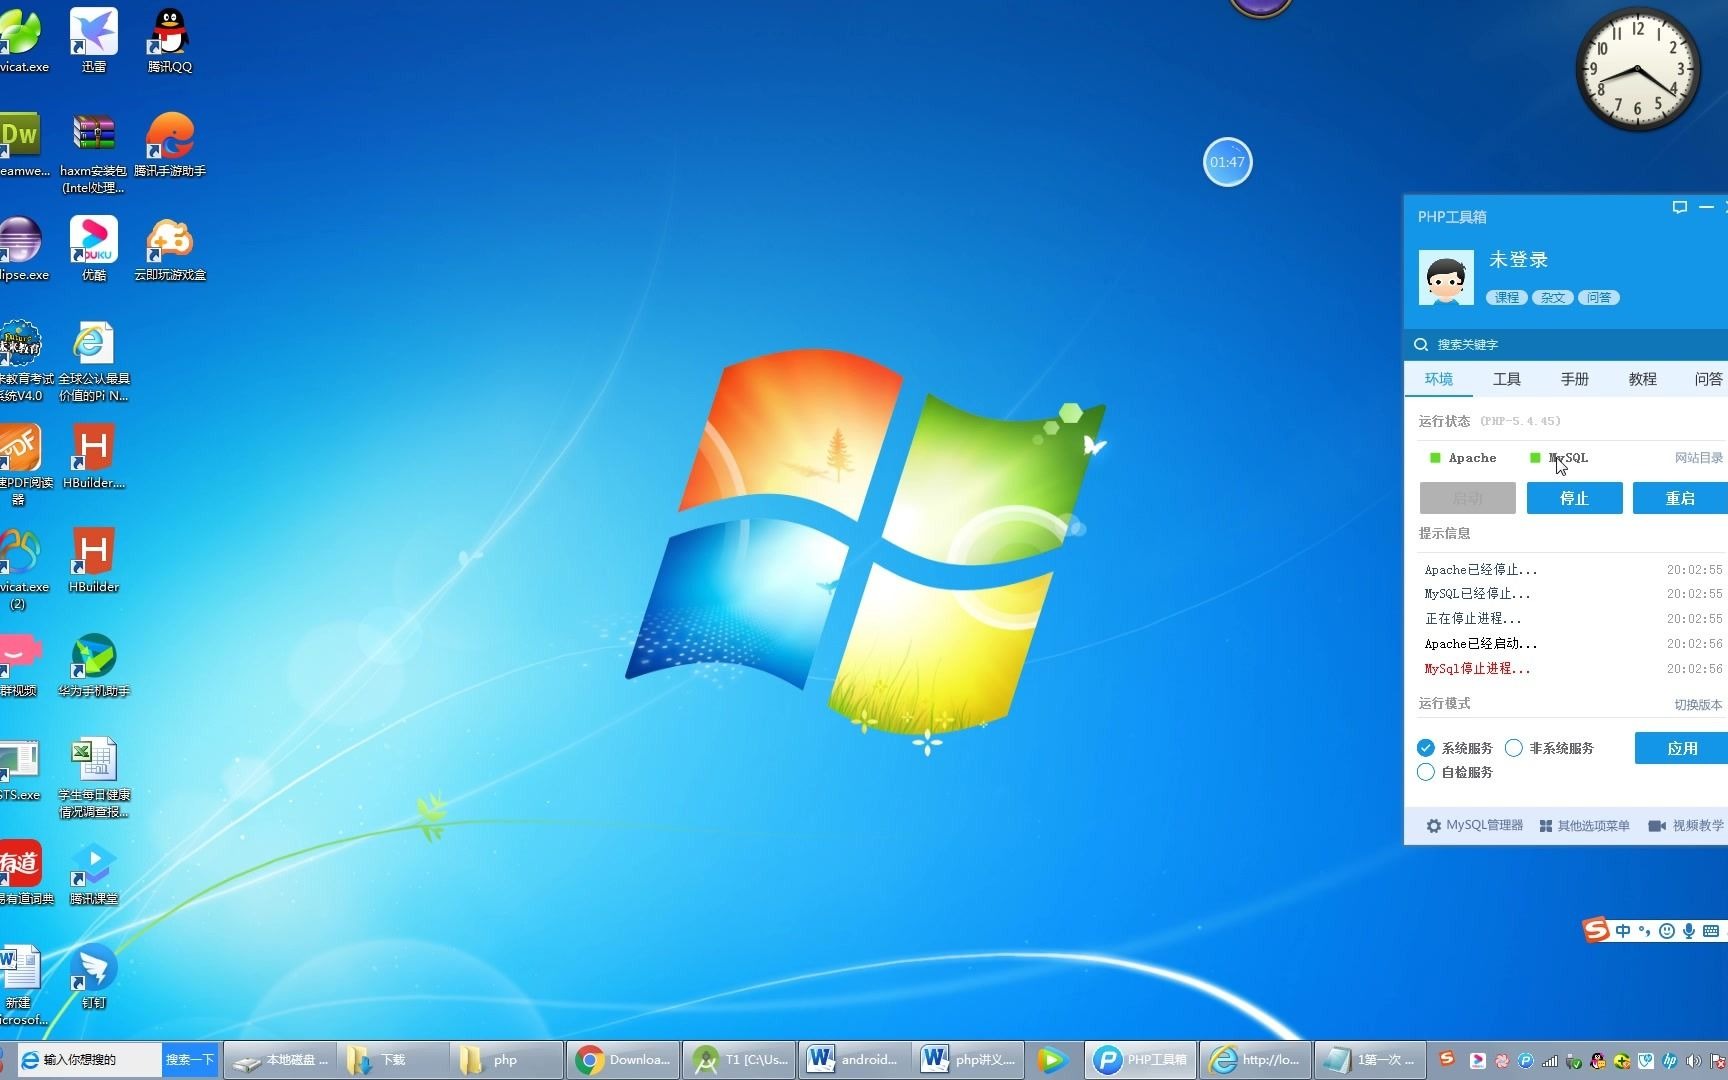This screenshot has width=1728, height=1080.
Task: Click the 课程 tag under 未登录
Action: coord(1506,298)
